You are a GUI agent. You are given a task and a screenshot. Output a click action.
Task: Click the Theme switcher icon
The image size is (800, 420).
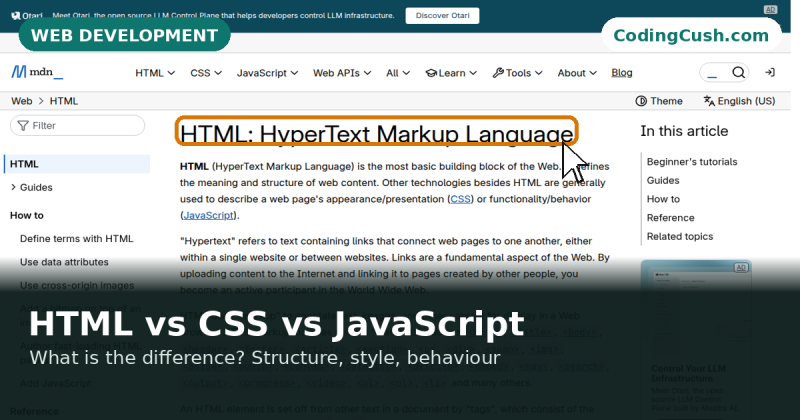pos(641,101)
